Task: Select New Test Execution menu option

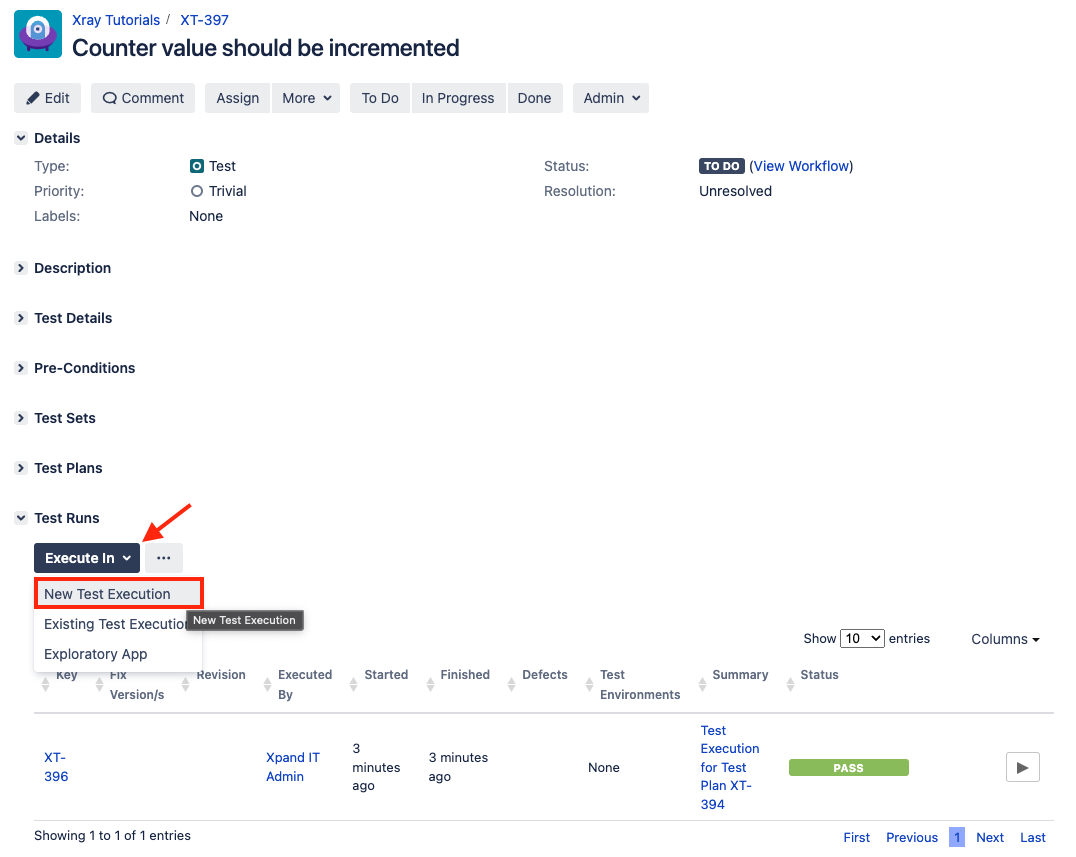Action: [x=119, y=594]
